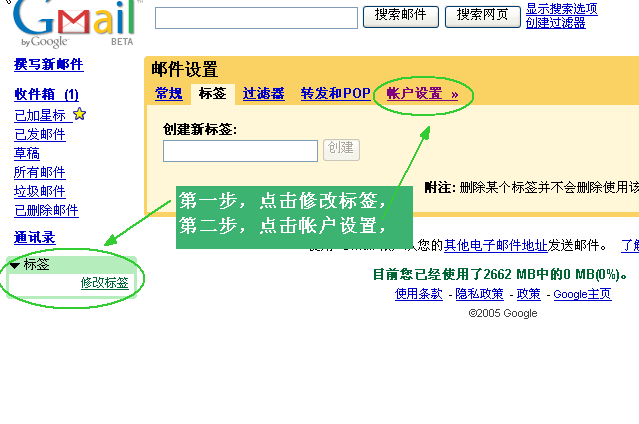The height and width of the screenshot is (424, 639).
Task: Click the ©2005 Google footer text
Action: click(x=503, y=313)
